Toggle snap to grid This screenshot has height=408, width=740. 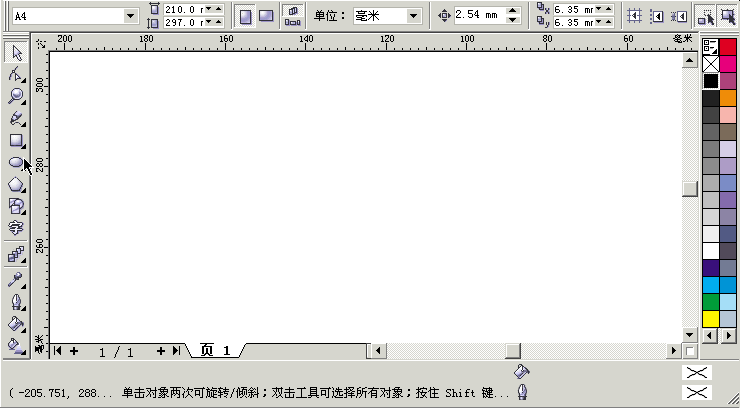(x=634, y=17)
